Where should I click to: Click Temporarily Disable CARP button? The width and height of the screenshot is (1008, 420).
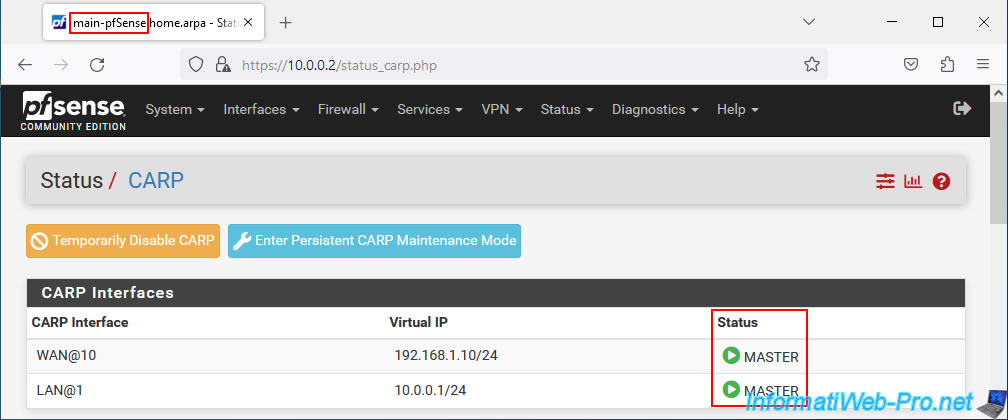123,241
